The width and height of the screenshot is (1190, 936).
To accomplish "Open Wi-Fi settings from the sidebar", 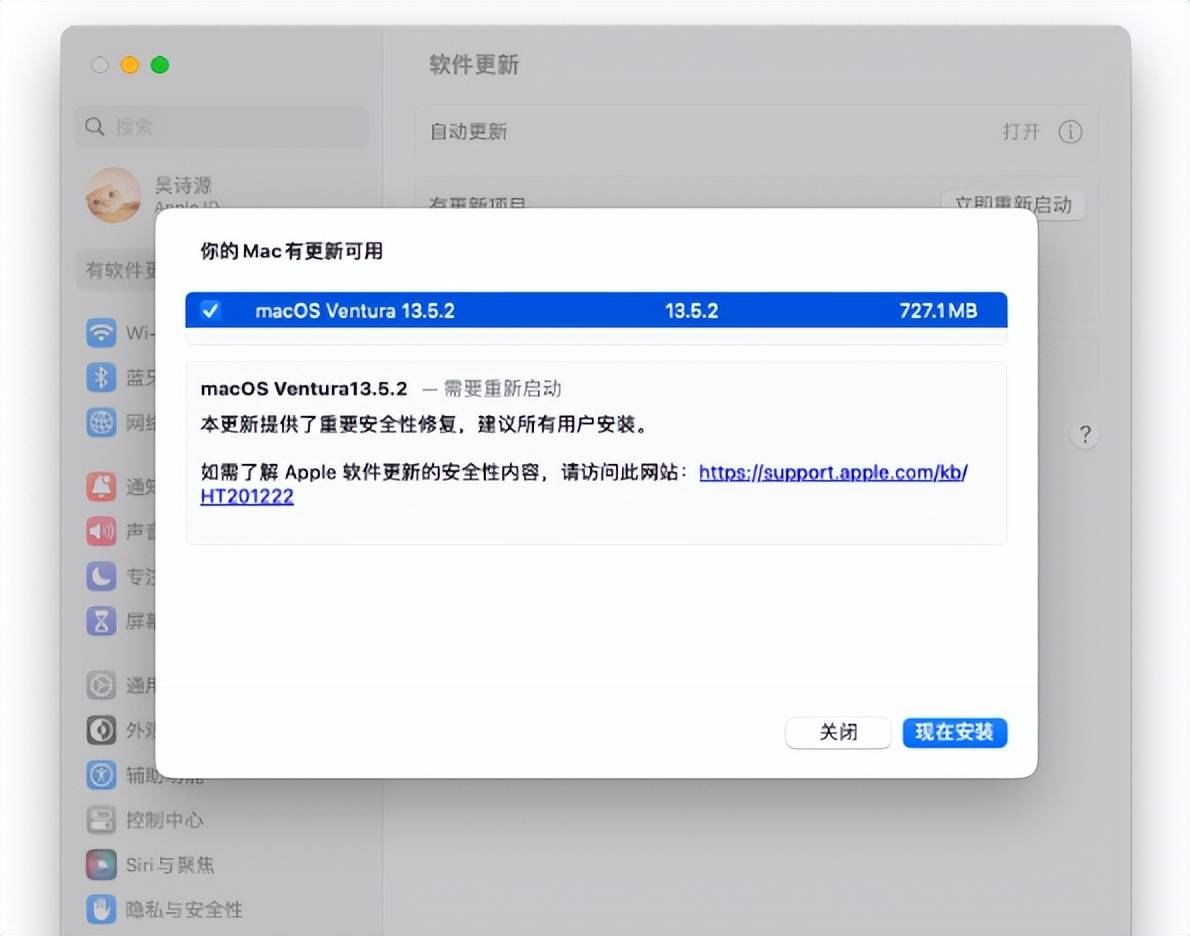I will pos(101,333).
